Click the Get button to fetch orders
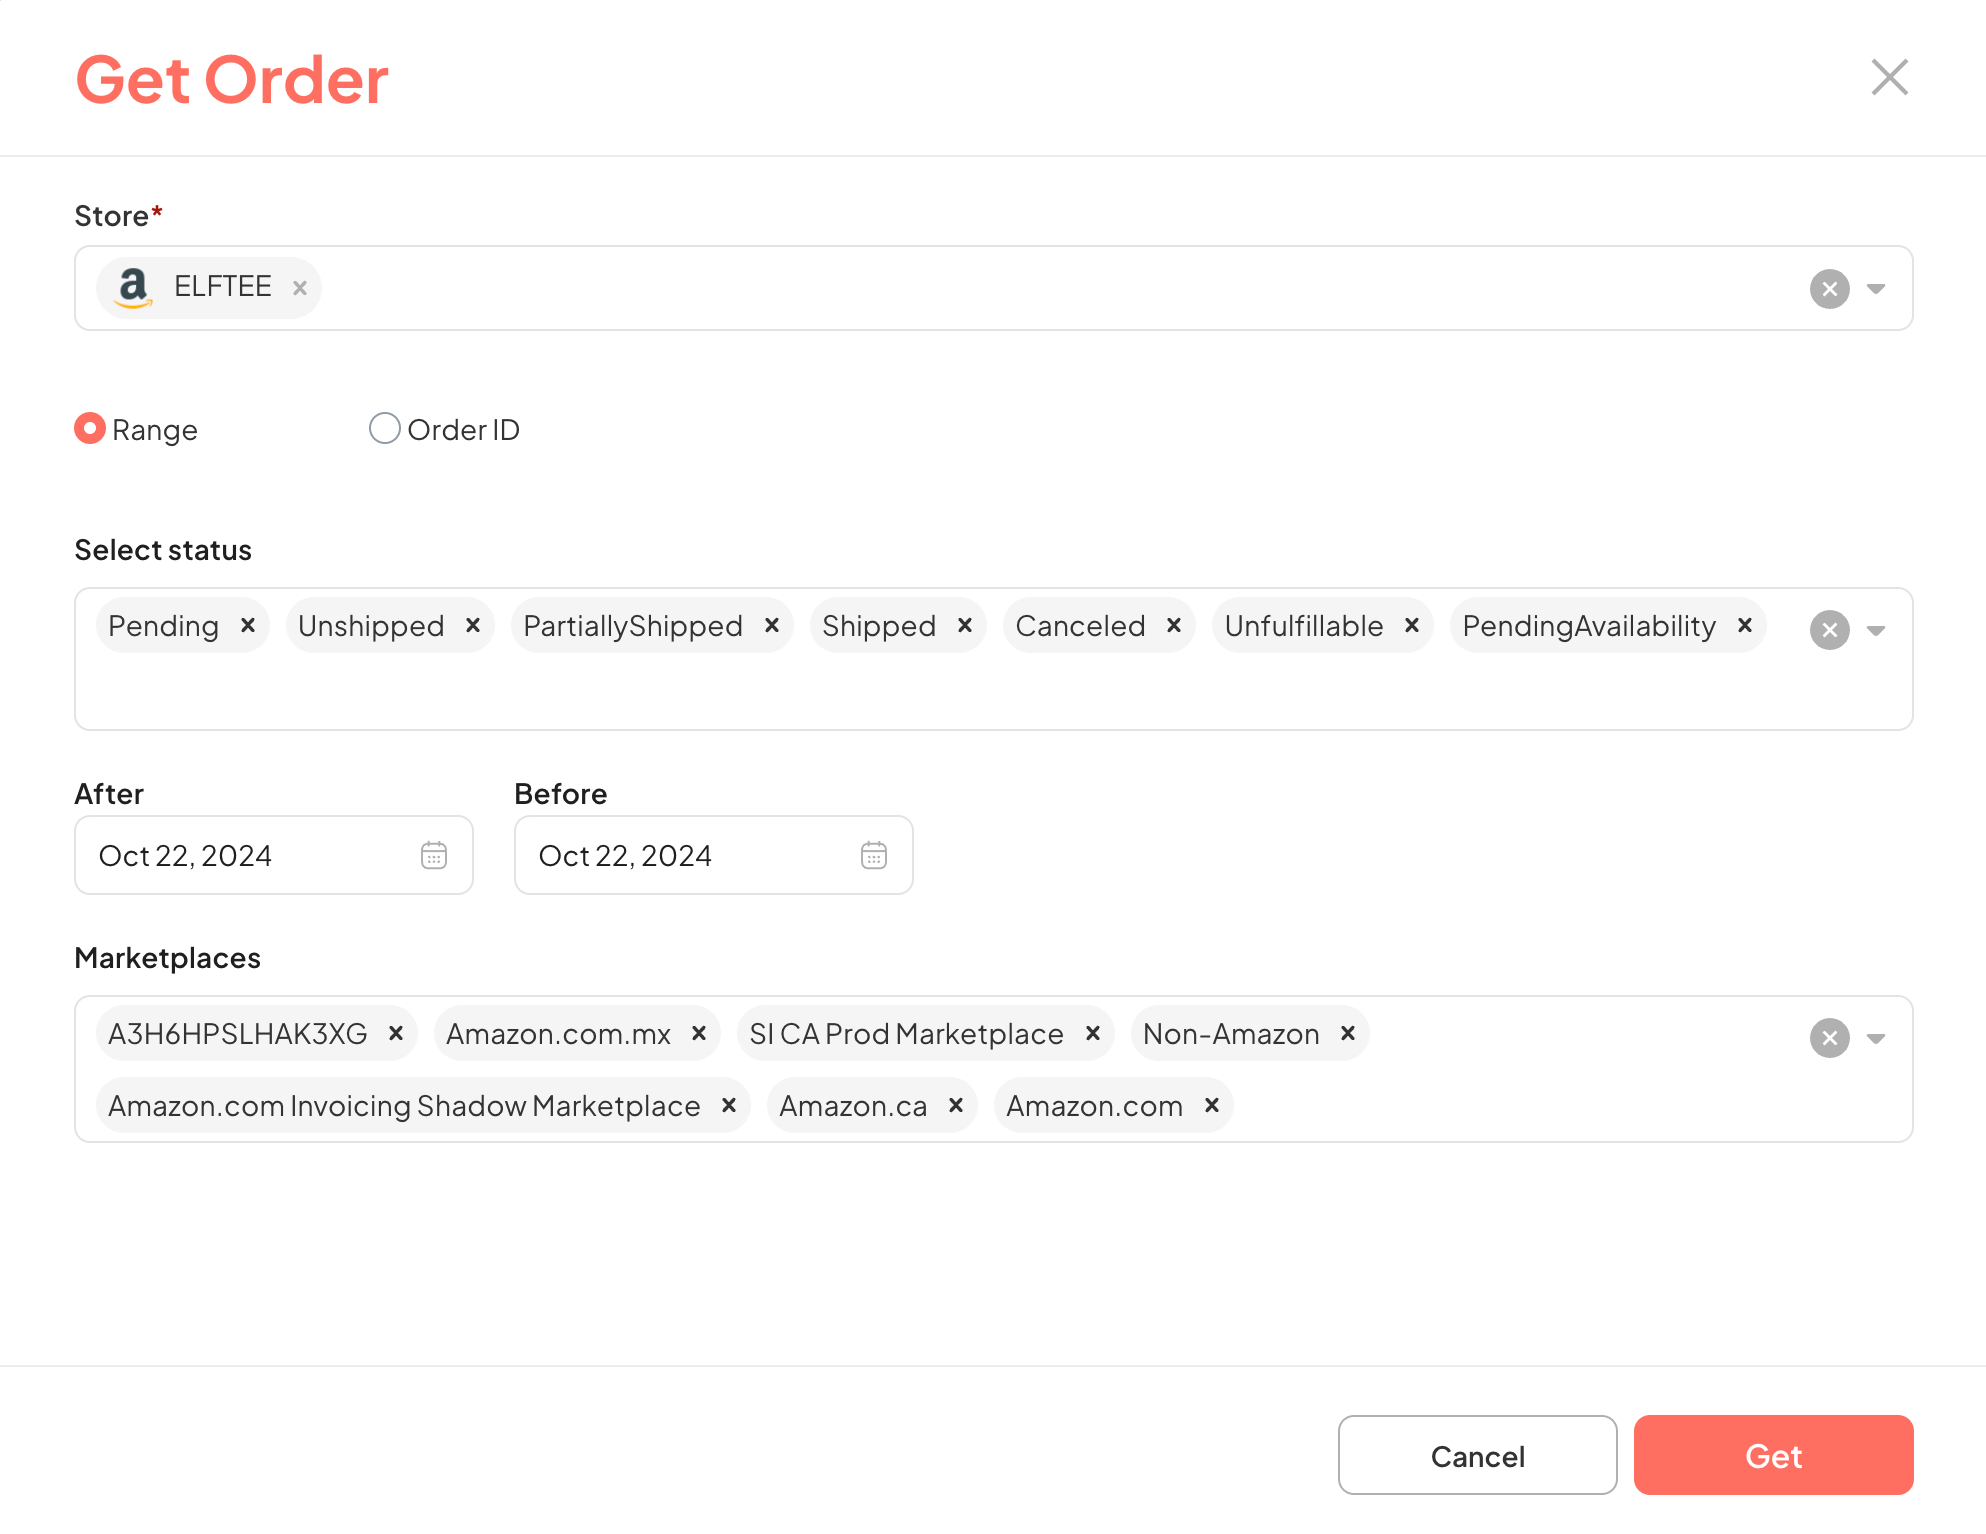 click(1773, 1455)
